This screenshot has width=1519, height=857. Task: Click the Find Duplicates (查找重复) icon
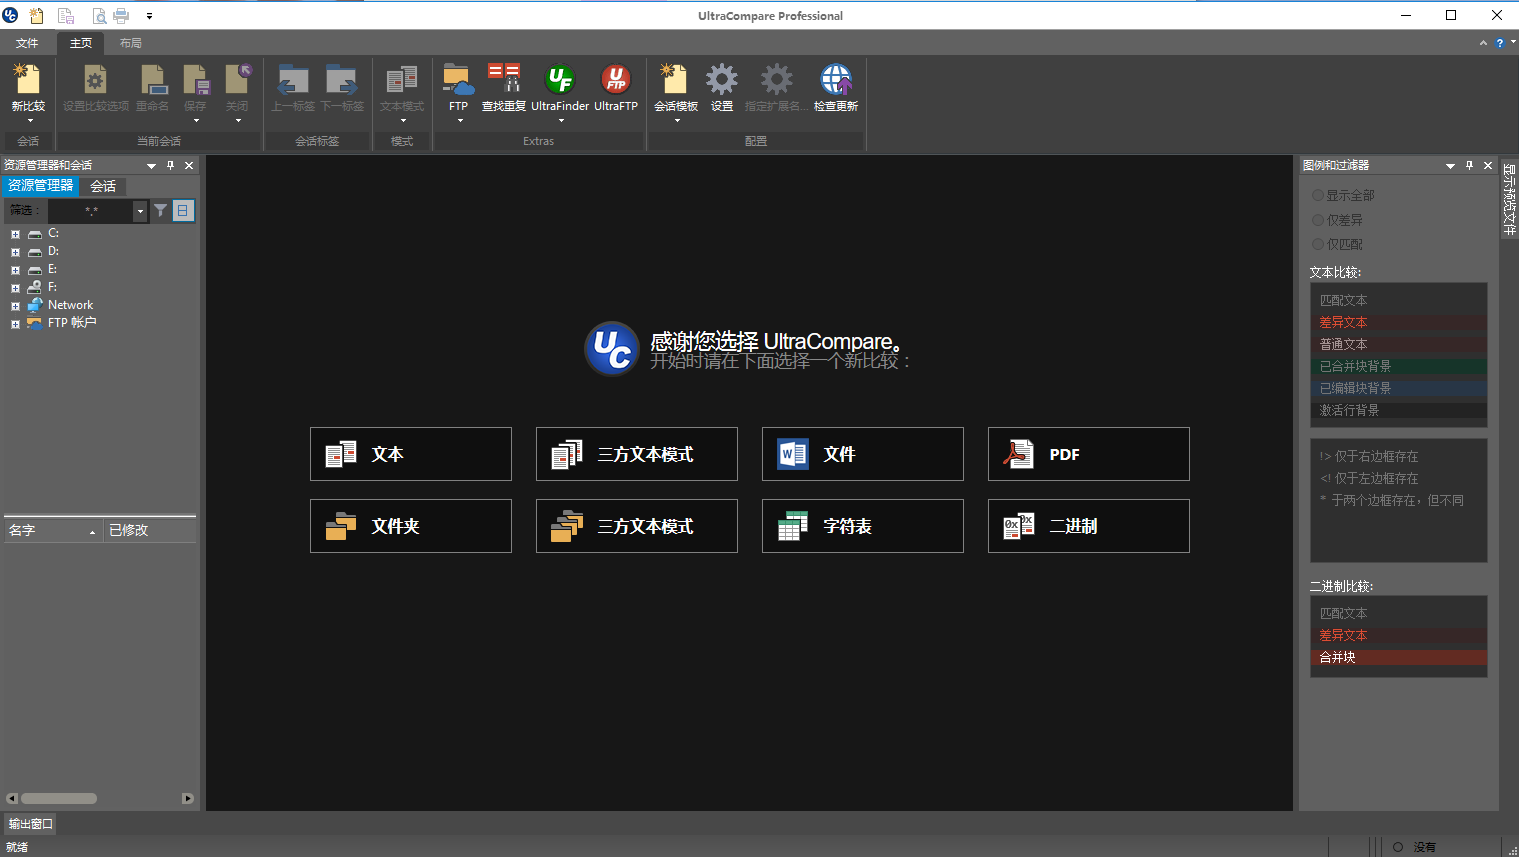tap(503, 82)
